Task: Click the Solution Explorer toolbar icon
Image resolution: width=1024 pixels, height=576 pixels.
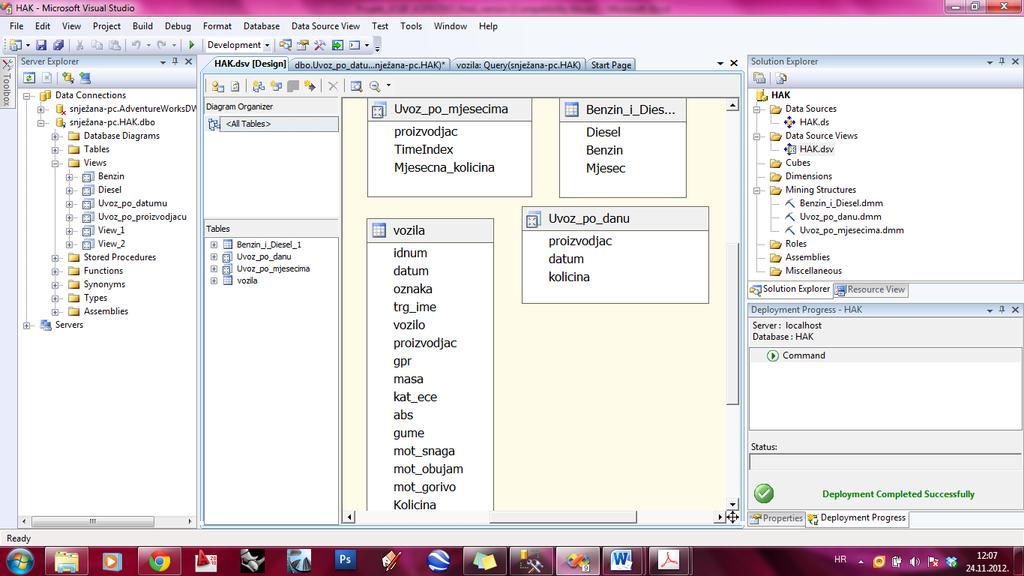Action: [x=285, y=45]
